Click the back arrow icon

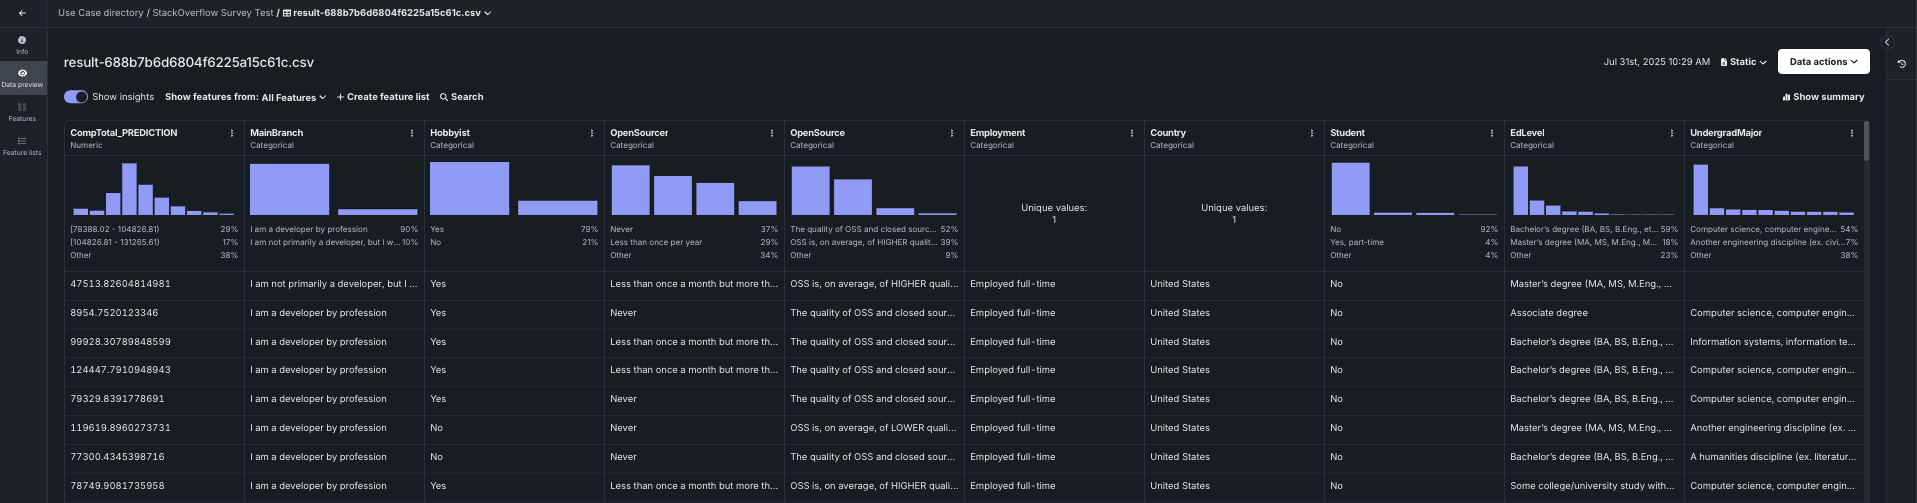click(22, 13)
